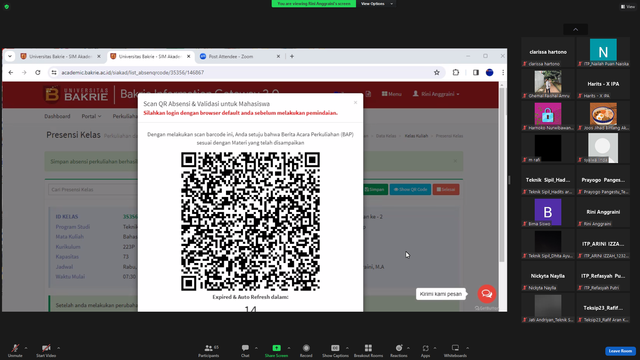
Task: Open the Menu in Bakrie header
Action: coord(391,94)
